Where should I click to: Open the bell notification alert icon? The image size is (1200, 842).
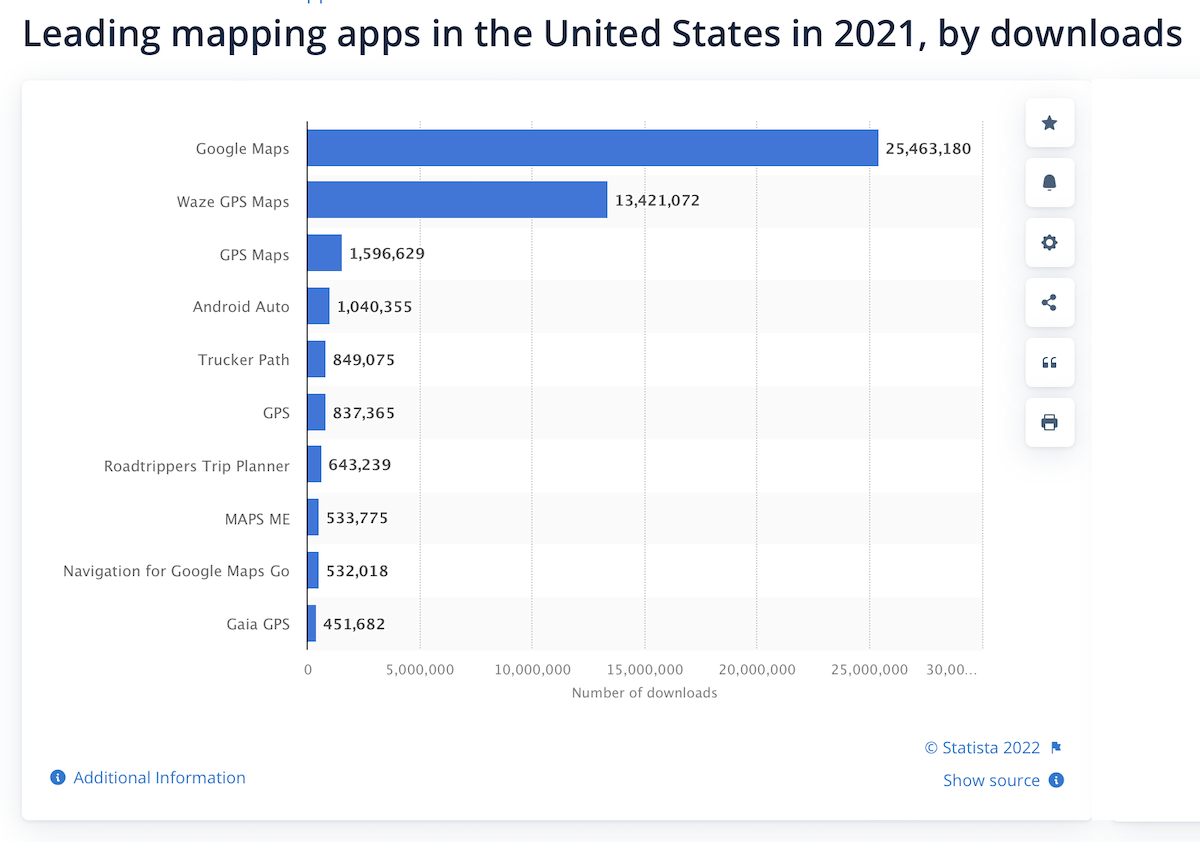1049,182
